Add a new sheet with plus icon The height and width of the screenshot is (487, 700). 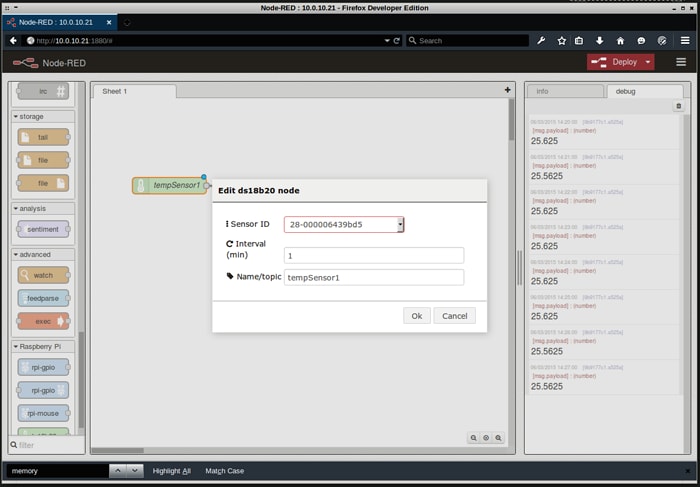tap(508, 90)
